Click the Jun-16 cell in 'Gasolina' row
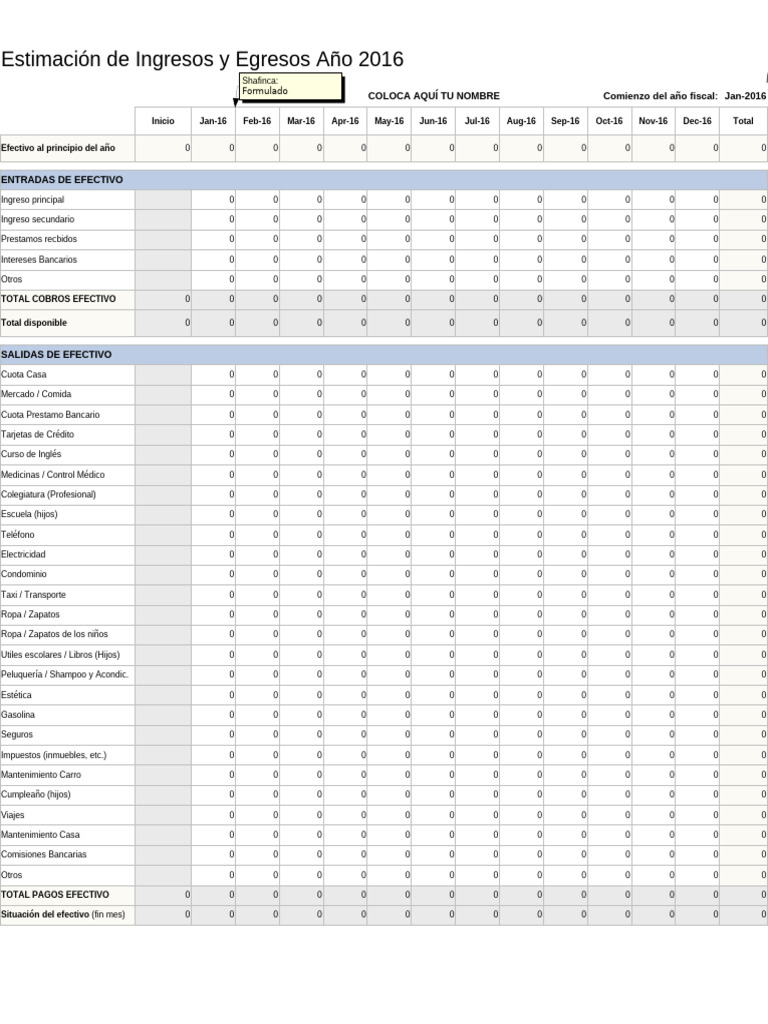Image resolution: width=768 pixels, height=1024 pixels. click(x=433, y=715)
